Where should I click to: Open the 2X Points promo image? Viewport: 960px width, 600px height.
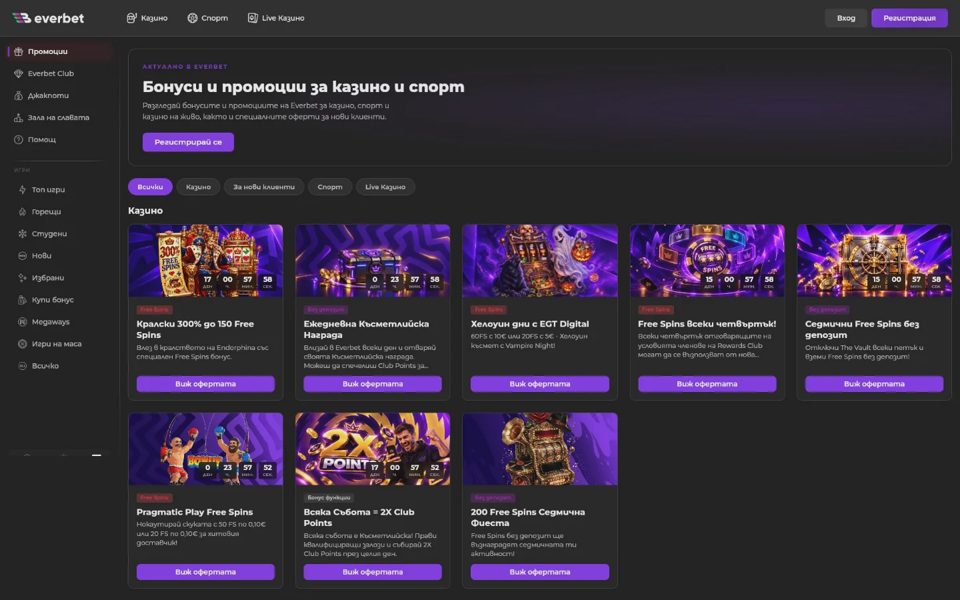coord(373,449)
